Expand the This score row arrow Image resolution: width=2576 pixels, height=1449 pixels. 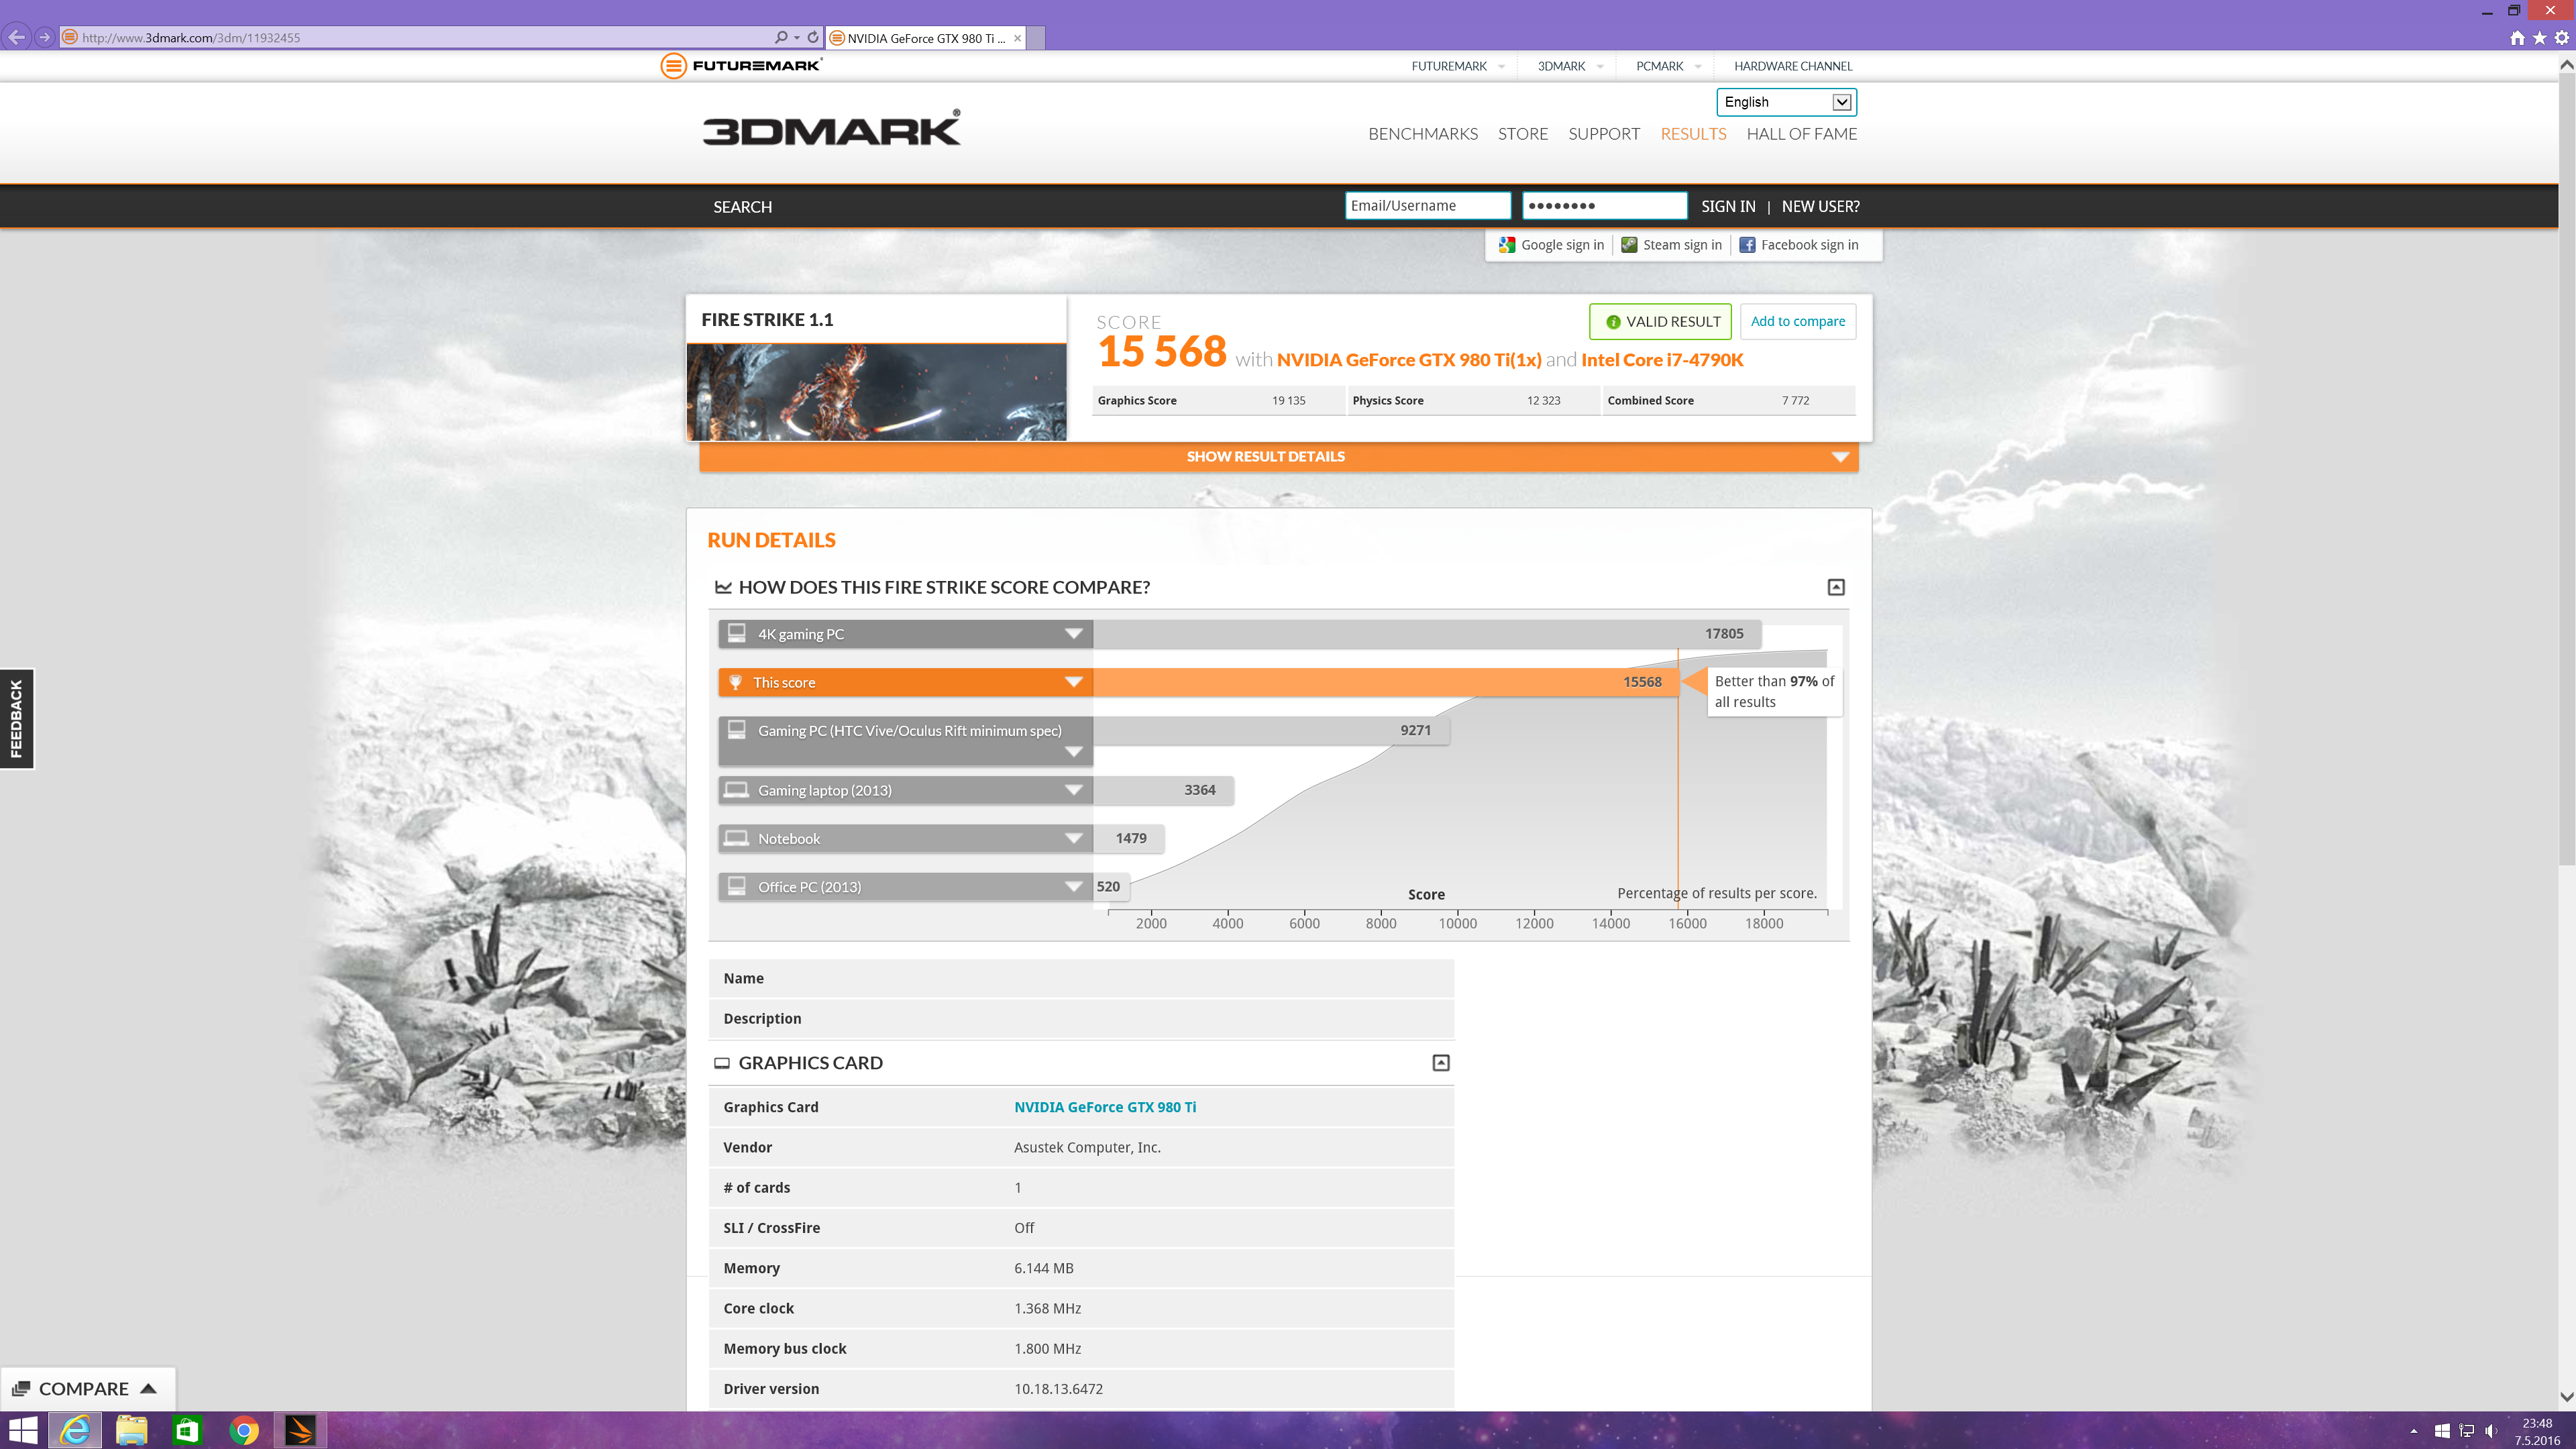1073,682
